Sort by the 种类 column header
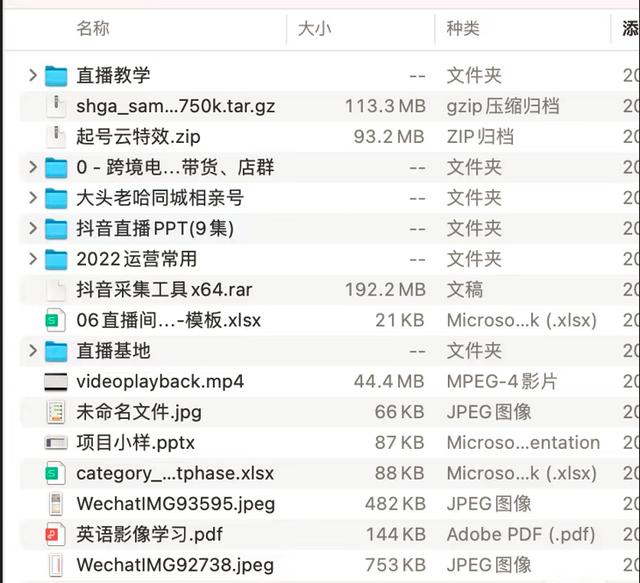Viewport: 640px width, 583px height. pyautogui.click(x=463, y=29)
